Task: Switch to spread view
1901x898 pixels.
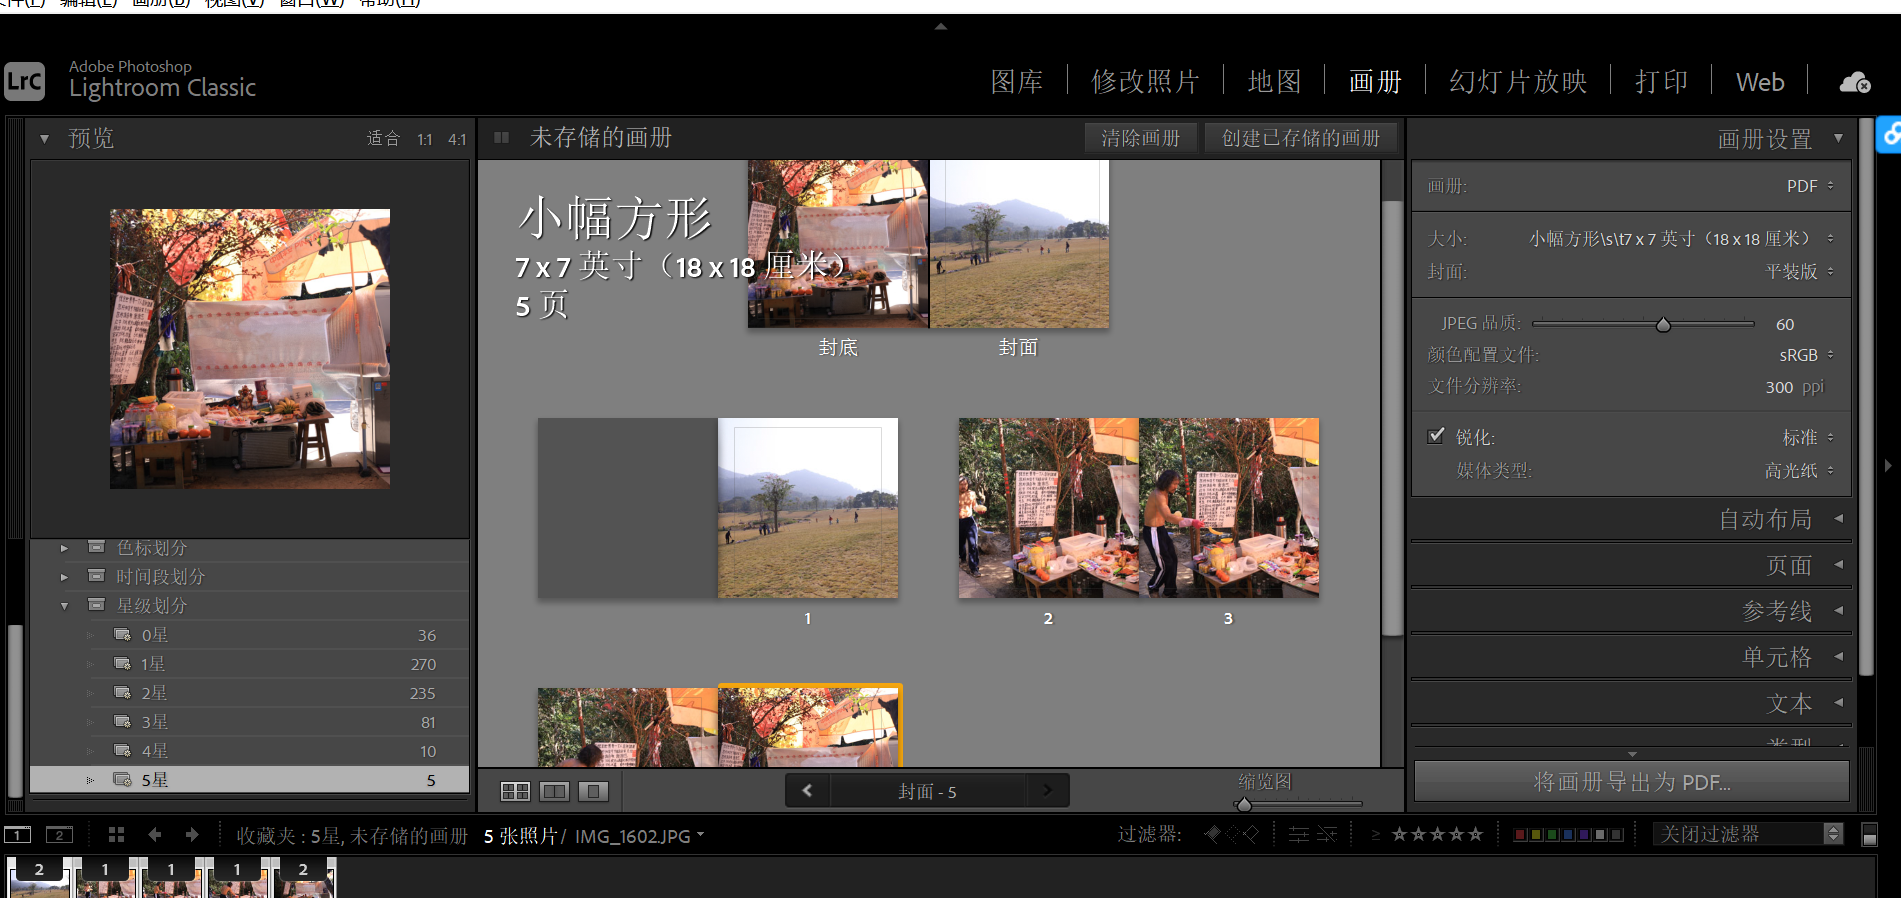Action: (x=554, y=792)
